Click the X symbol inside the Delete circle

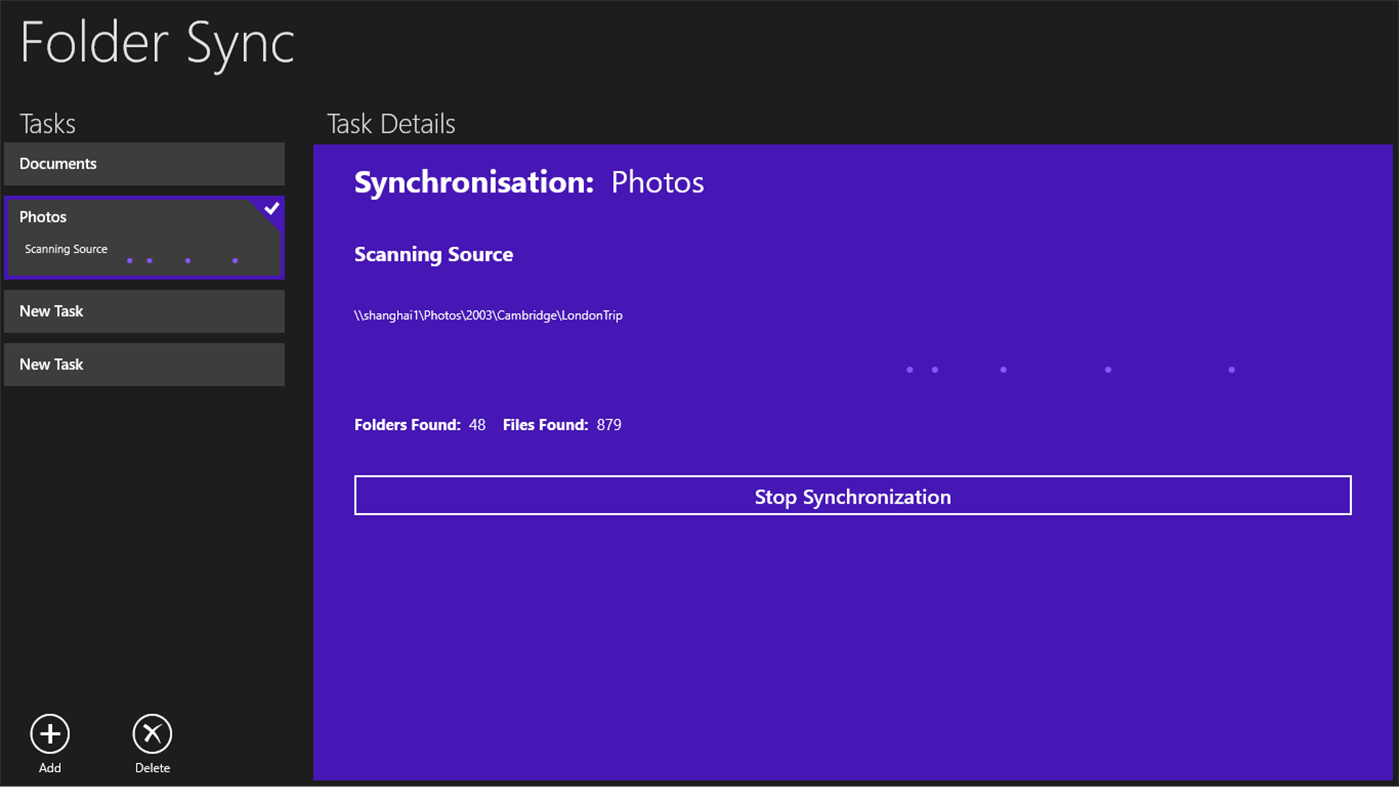click(152, 733)
